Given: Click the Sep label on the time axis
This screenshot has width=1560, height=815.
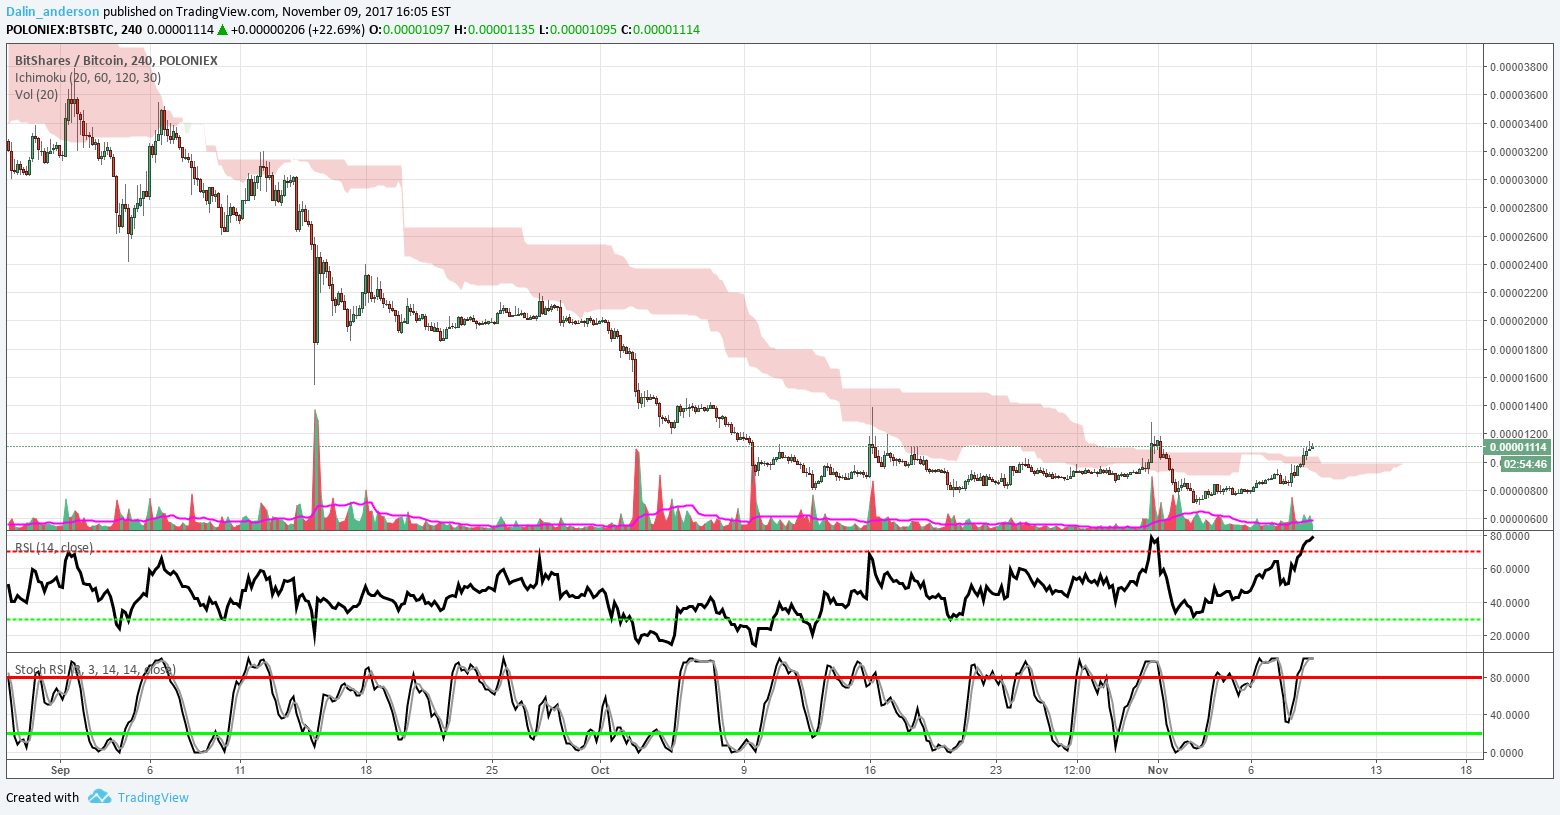Looking at the screenshot, I should tap(60, 770).
